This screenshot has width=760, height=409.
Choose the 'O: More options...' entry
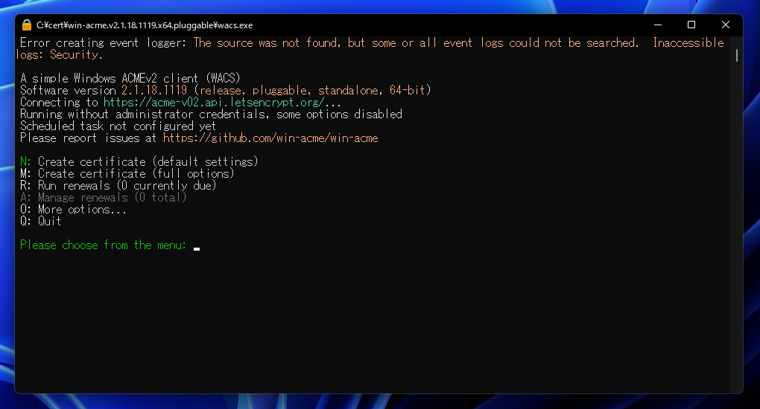click(x=73, y=210)
